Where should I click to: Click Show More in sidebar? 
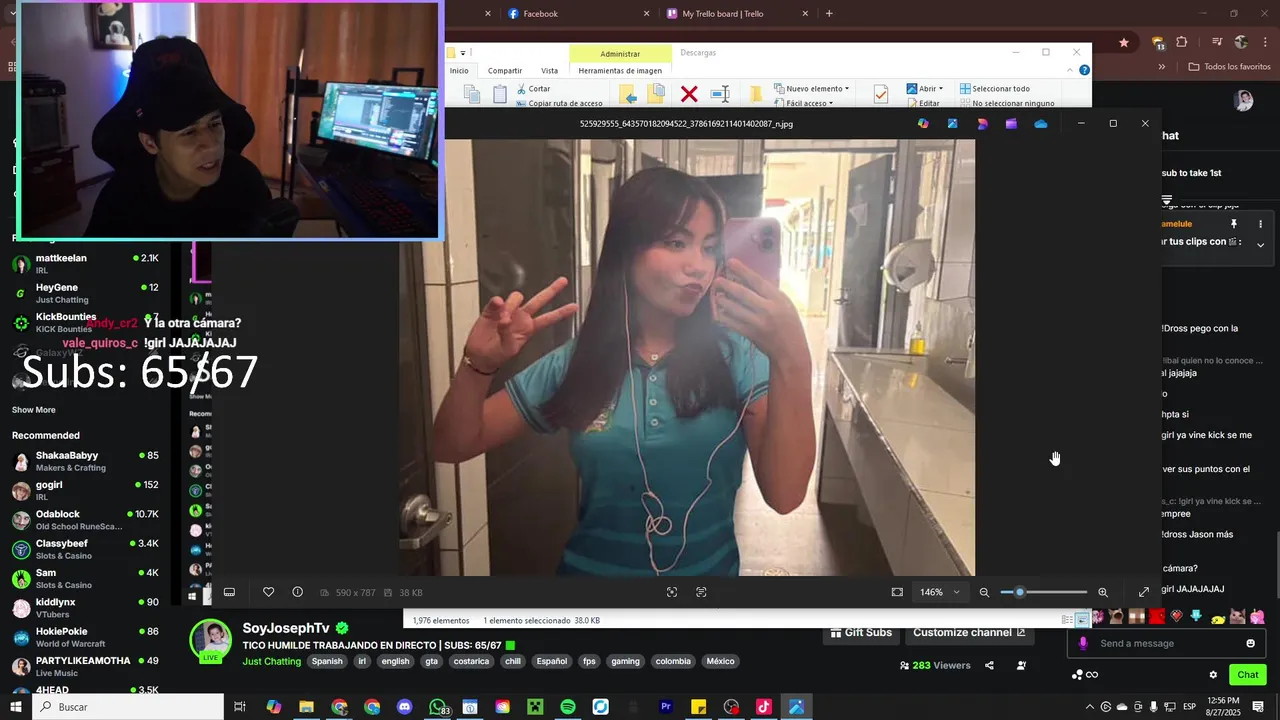point(34,410)
